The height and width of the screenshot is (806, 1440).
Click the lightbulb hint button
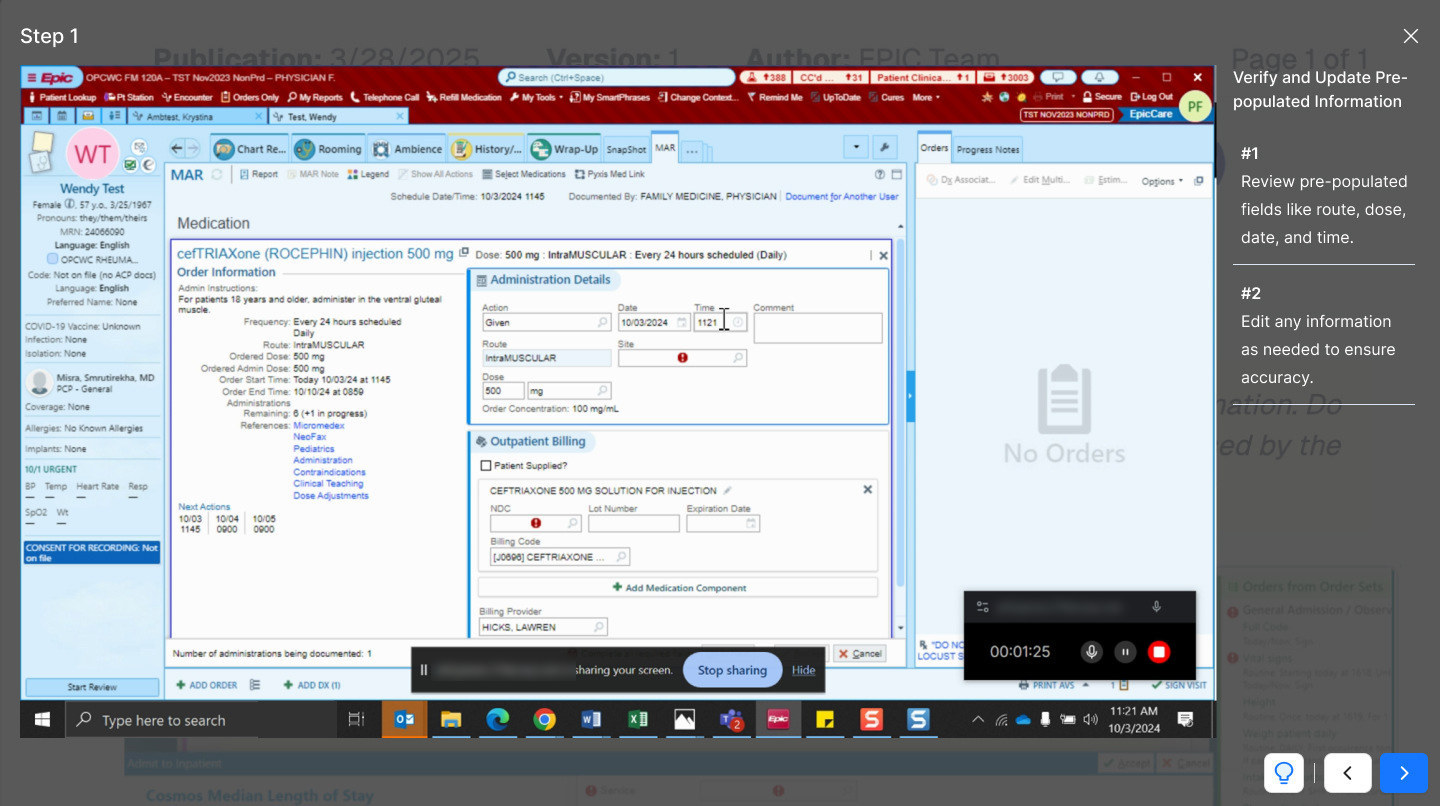pos(1284,773)
